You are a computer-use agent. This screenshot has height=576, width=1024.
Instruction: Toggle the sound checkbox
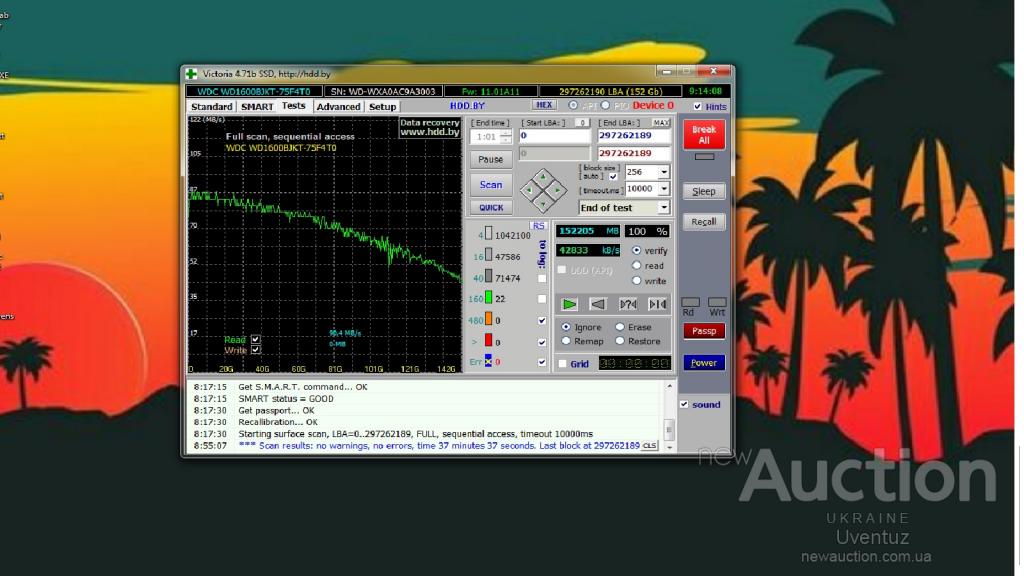[684, 404]
